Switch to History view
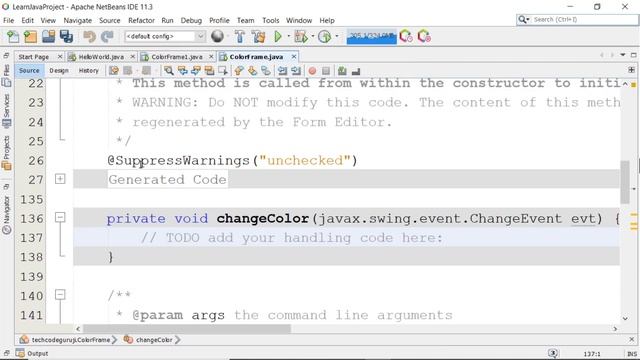 [x=89, y=71]
